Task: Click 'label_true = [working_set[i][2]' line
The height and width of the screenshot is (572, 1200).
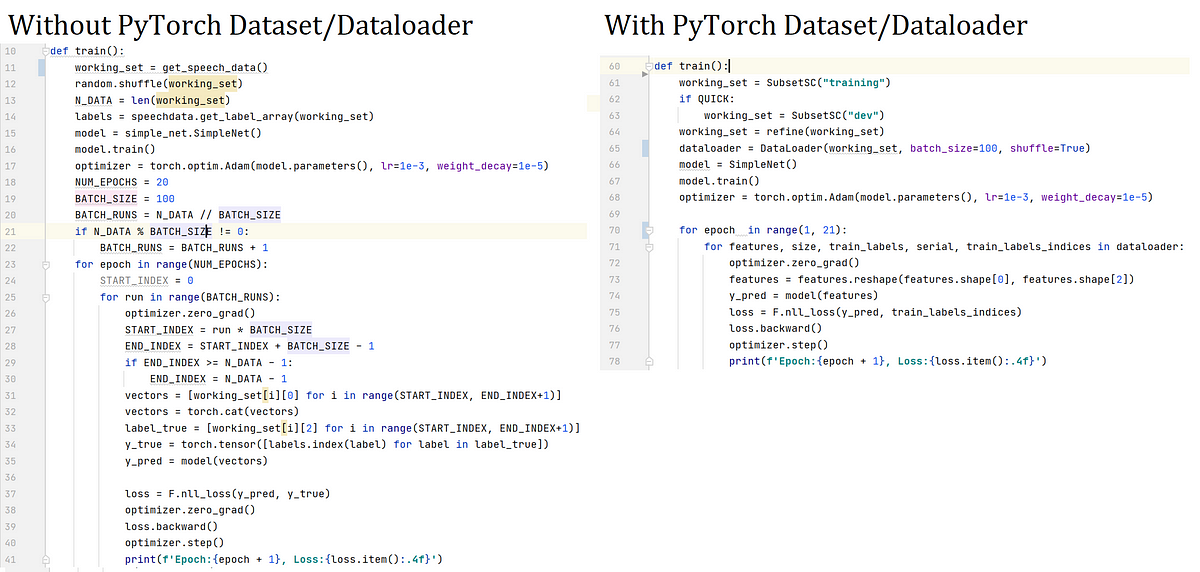Action: tap(352, 428)
